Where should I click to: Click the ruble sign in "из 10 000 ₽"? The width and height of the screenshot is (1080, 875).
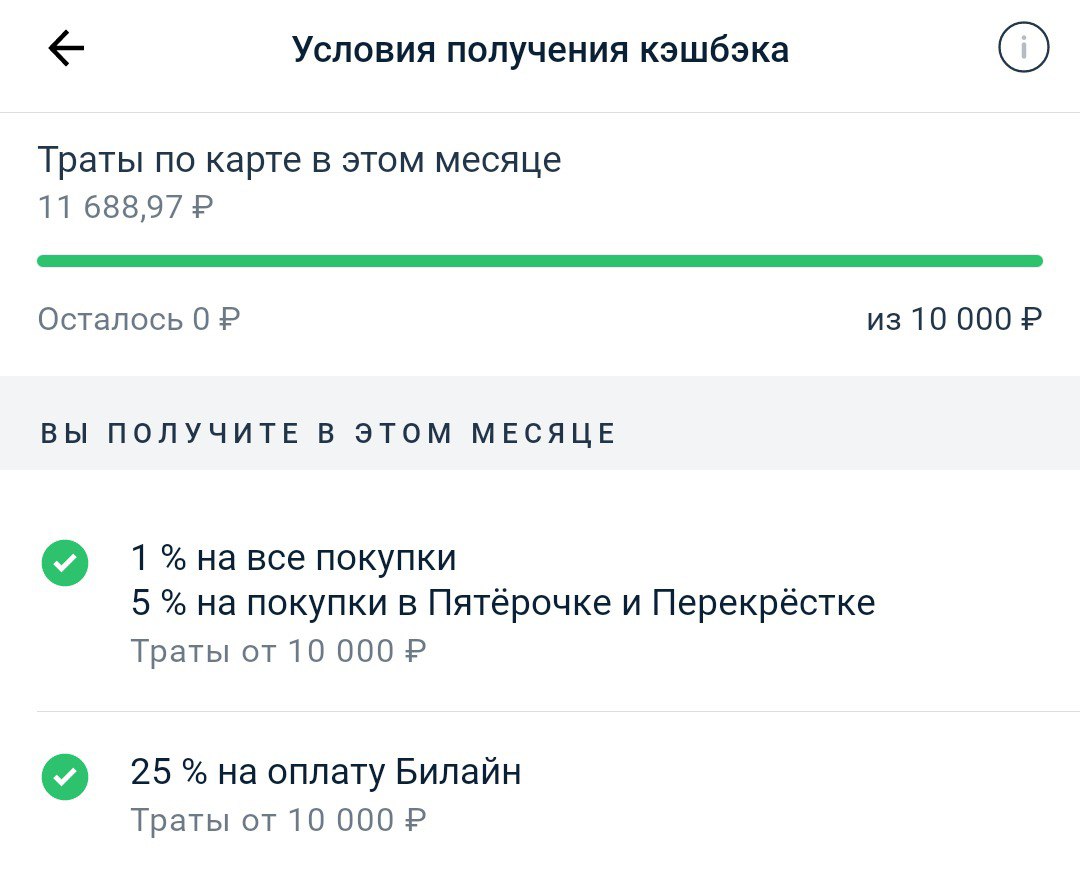(x=1031, y=319)
